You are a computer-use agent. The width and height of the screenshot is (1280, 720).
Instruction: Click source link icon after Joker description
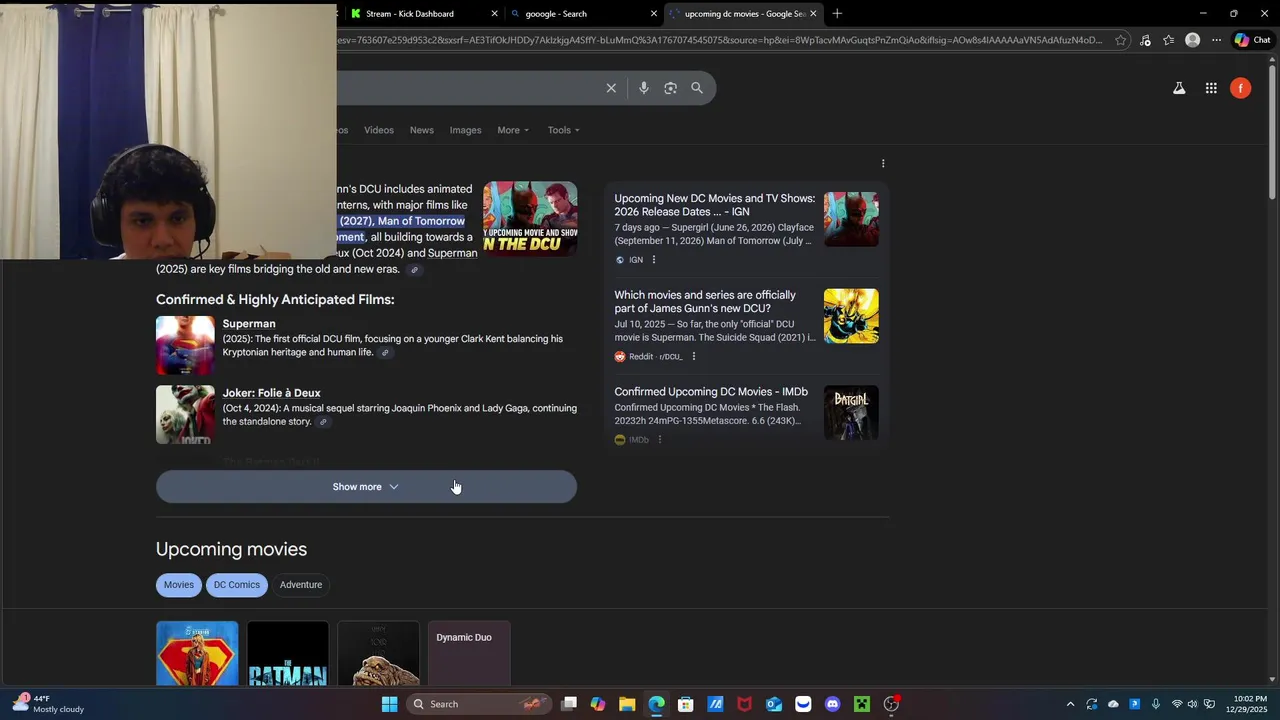323,422
